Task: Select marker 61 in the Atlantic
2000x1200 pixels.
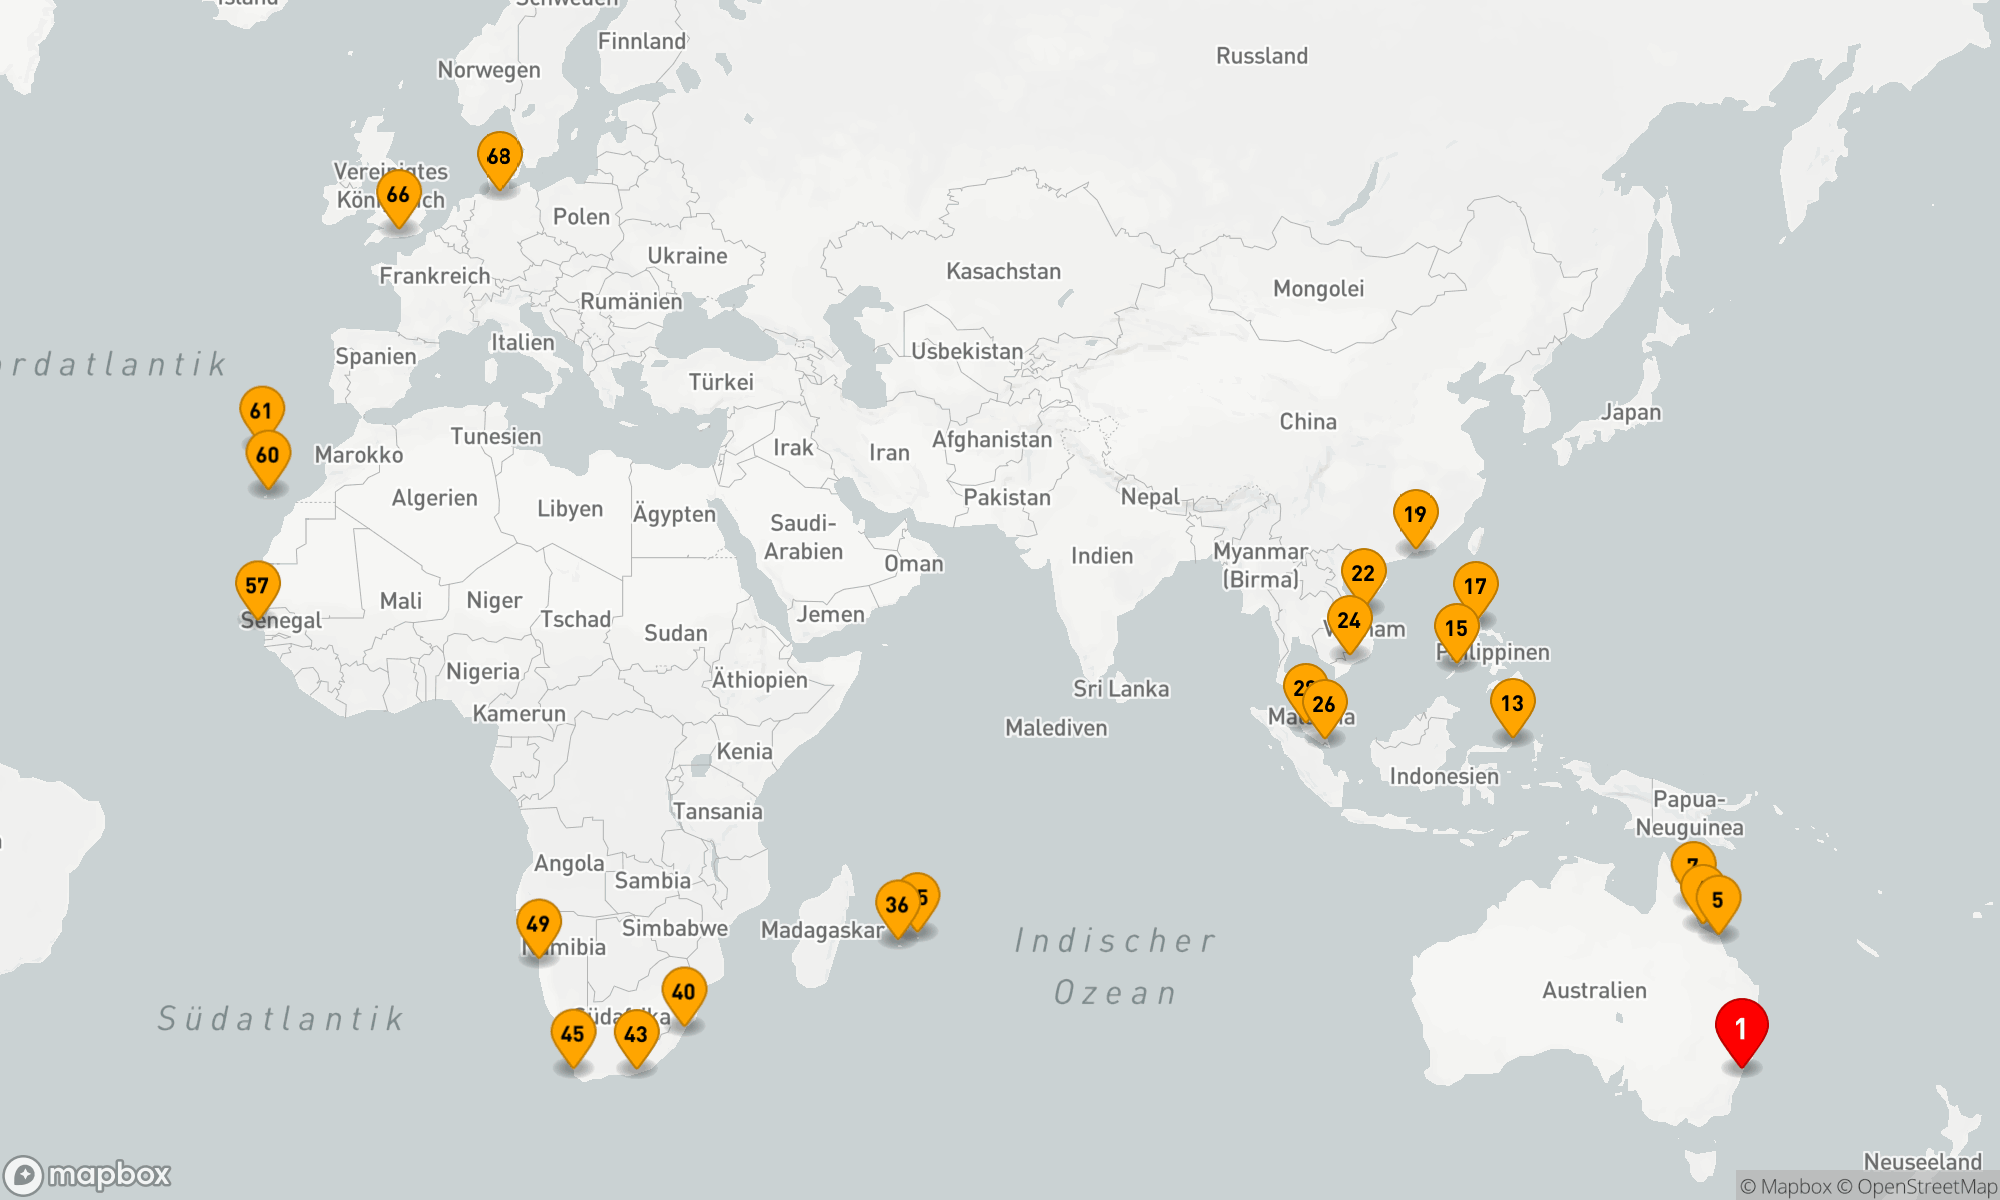Action: click(x=261, y=411)
